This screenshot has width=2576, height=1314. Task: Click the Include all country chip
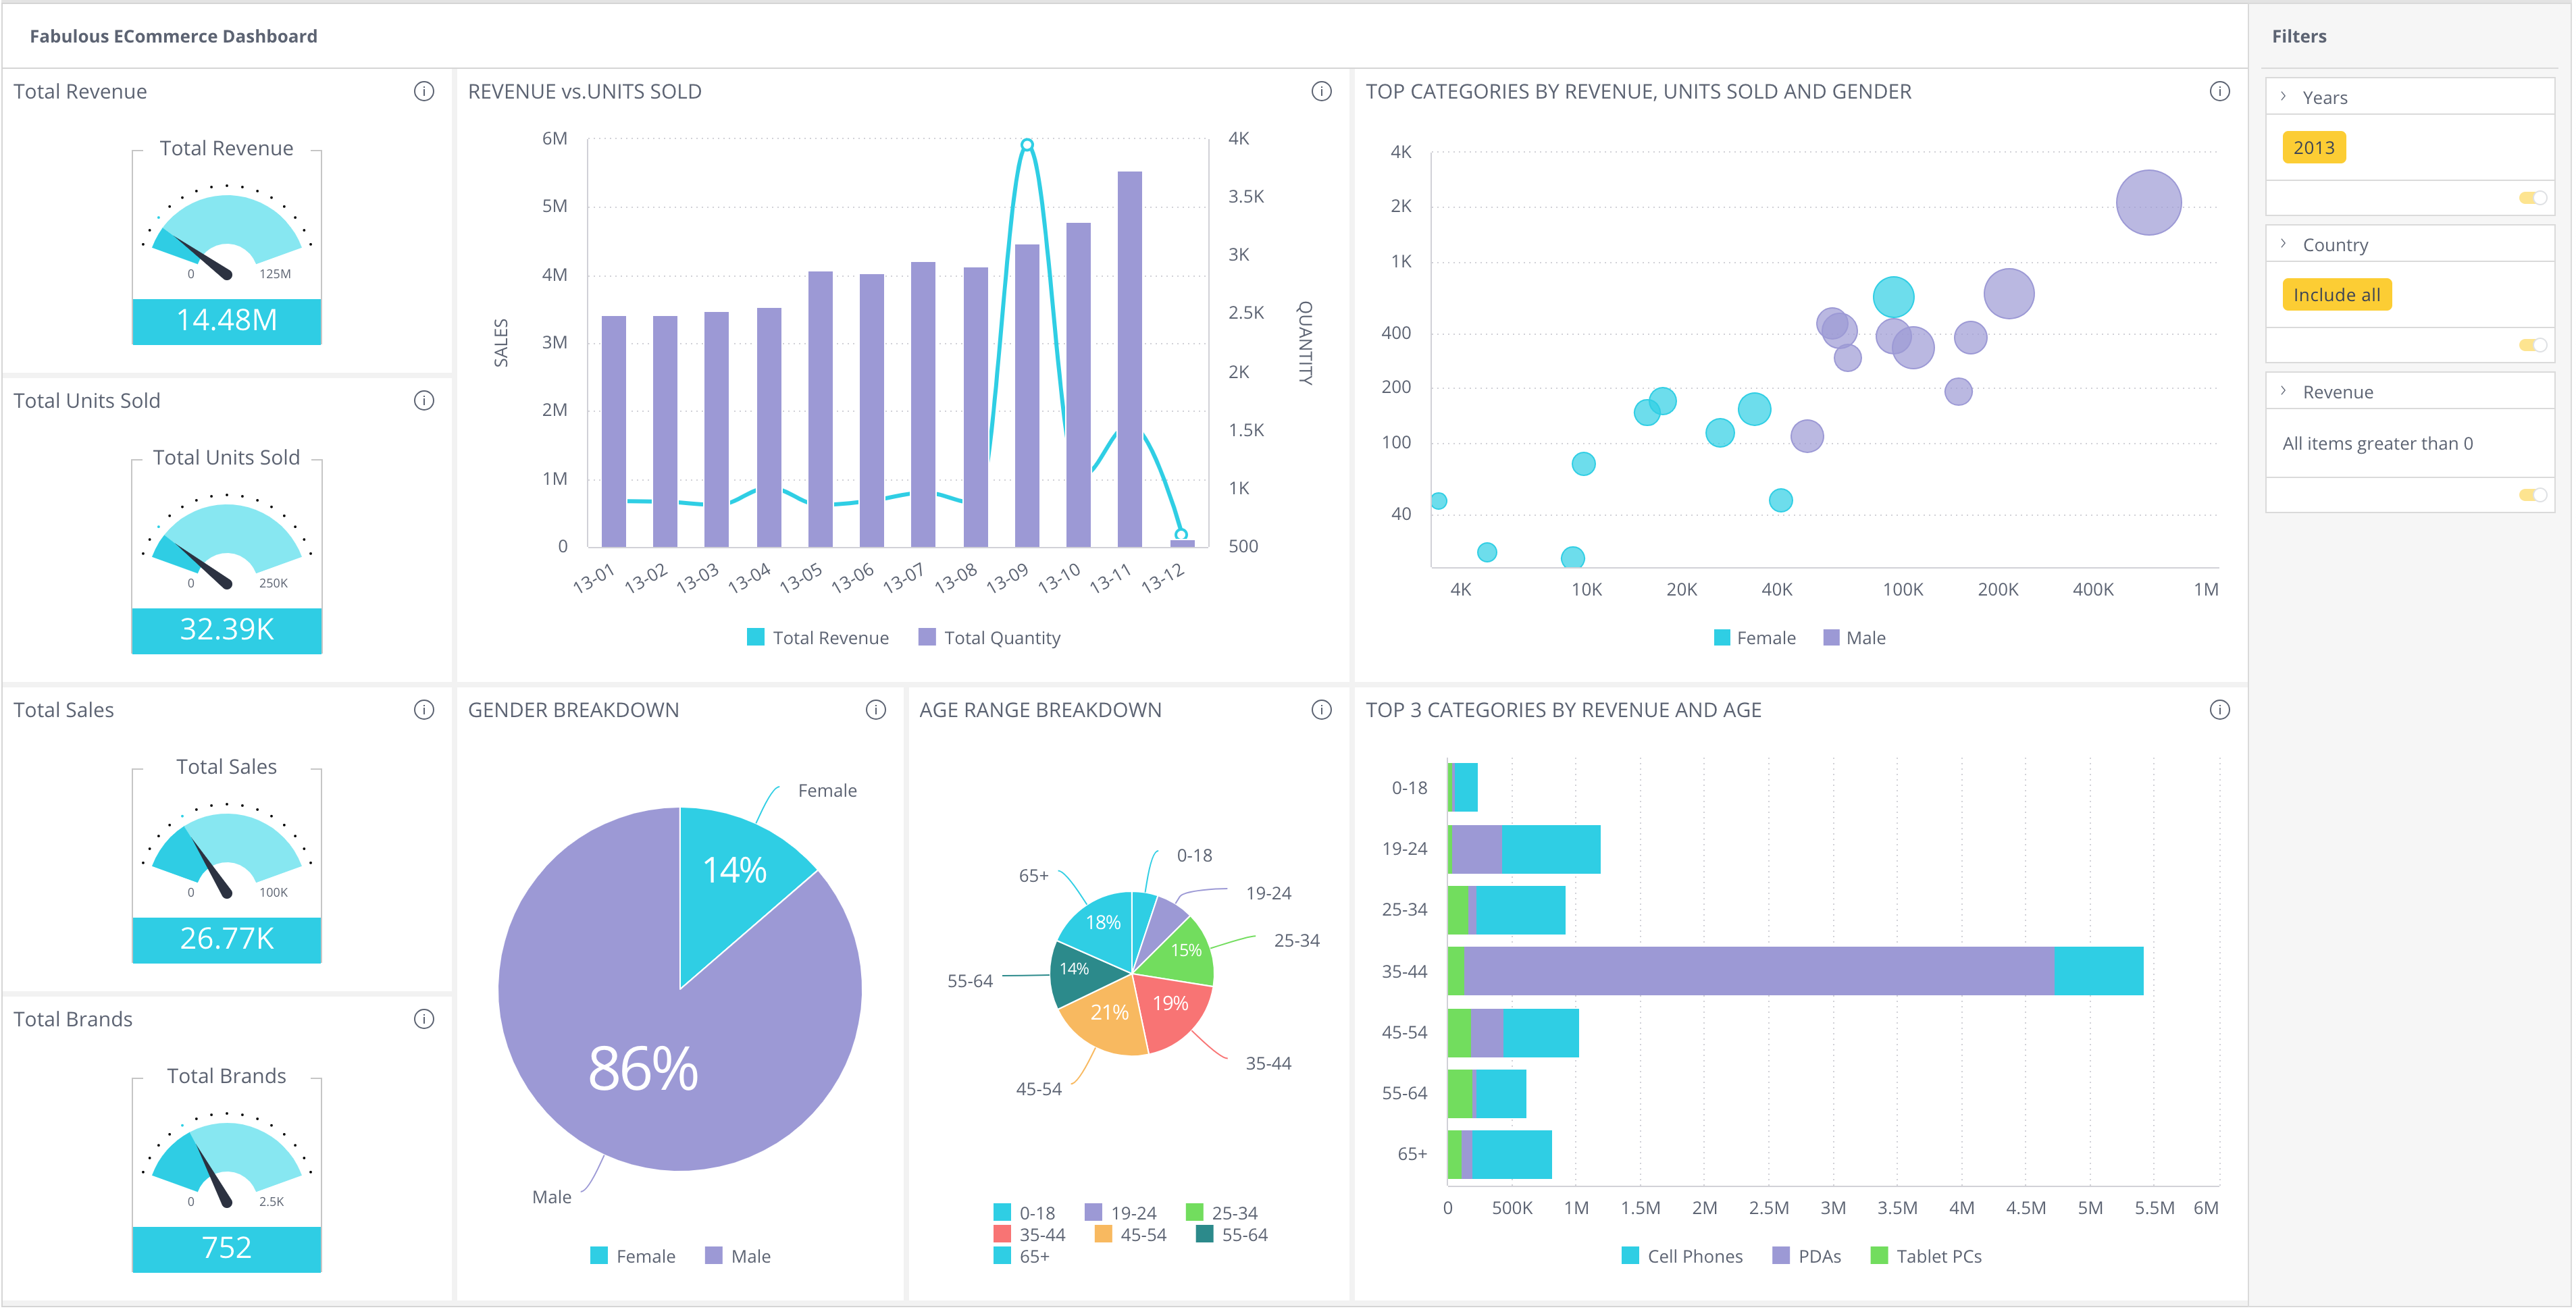(x=2336, y=294)
